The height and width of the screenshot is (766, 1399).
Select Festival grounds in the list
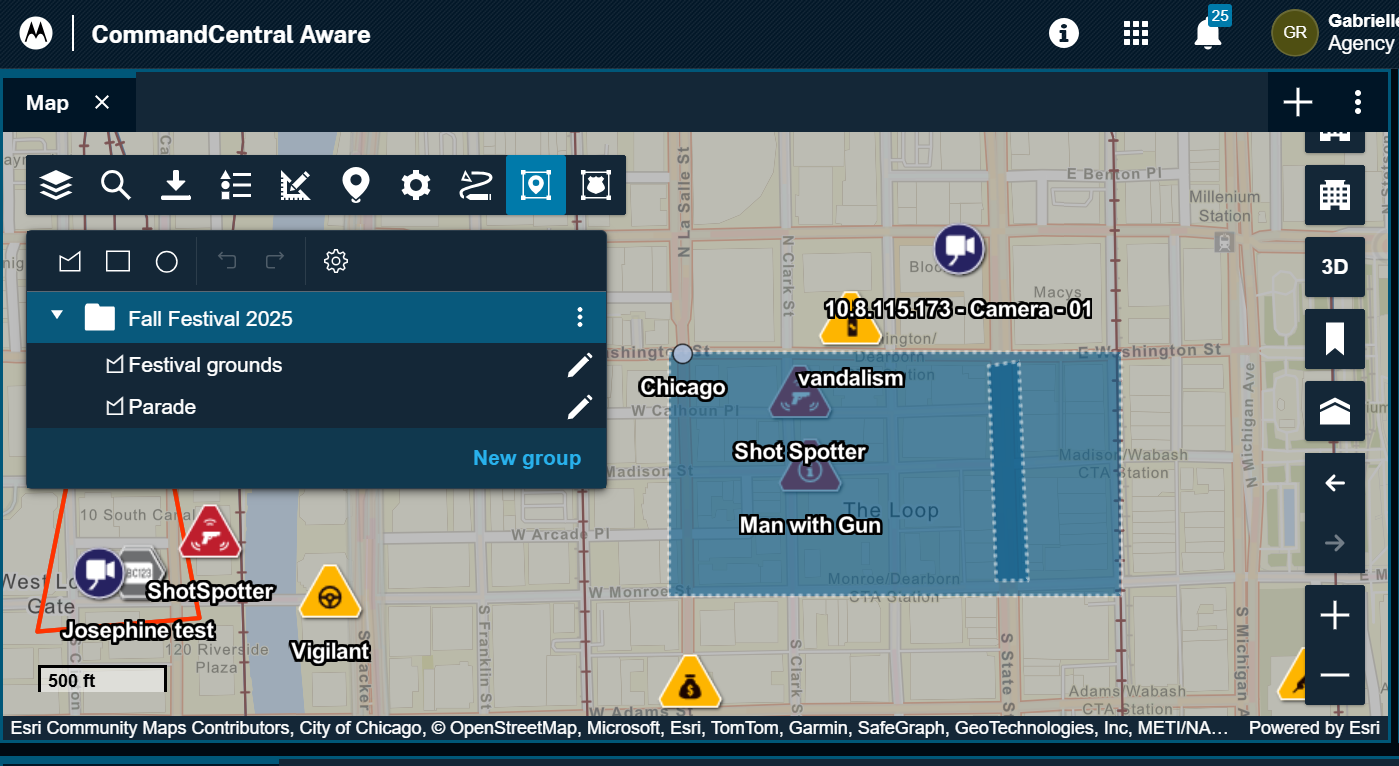pyautogui.click(x=205, y=365)
